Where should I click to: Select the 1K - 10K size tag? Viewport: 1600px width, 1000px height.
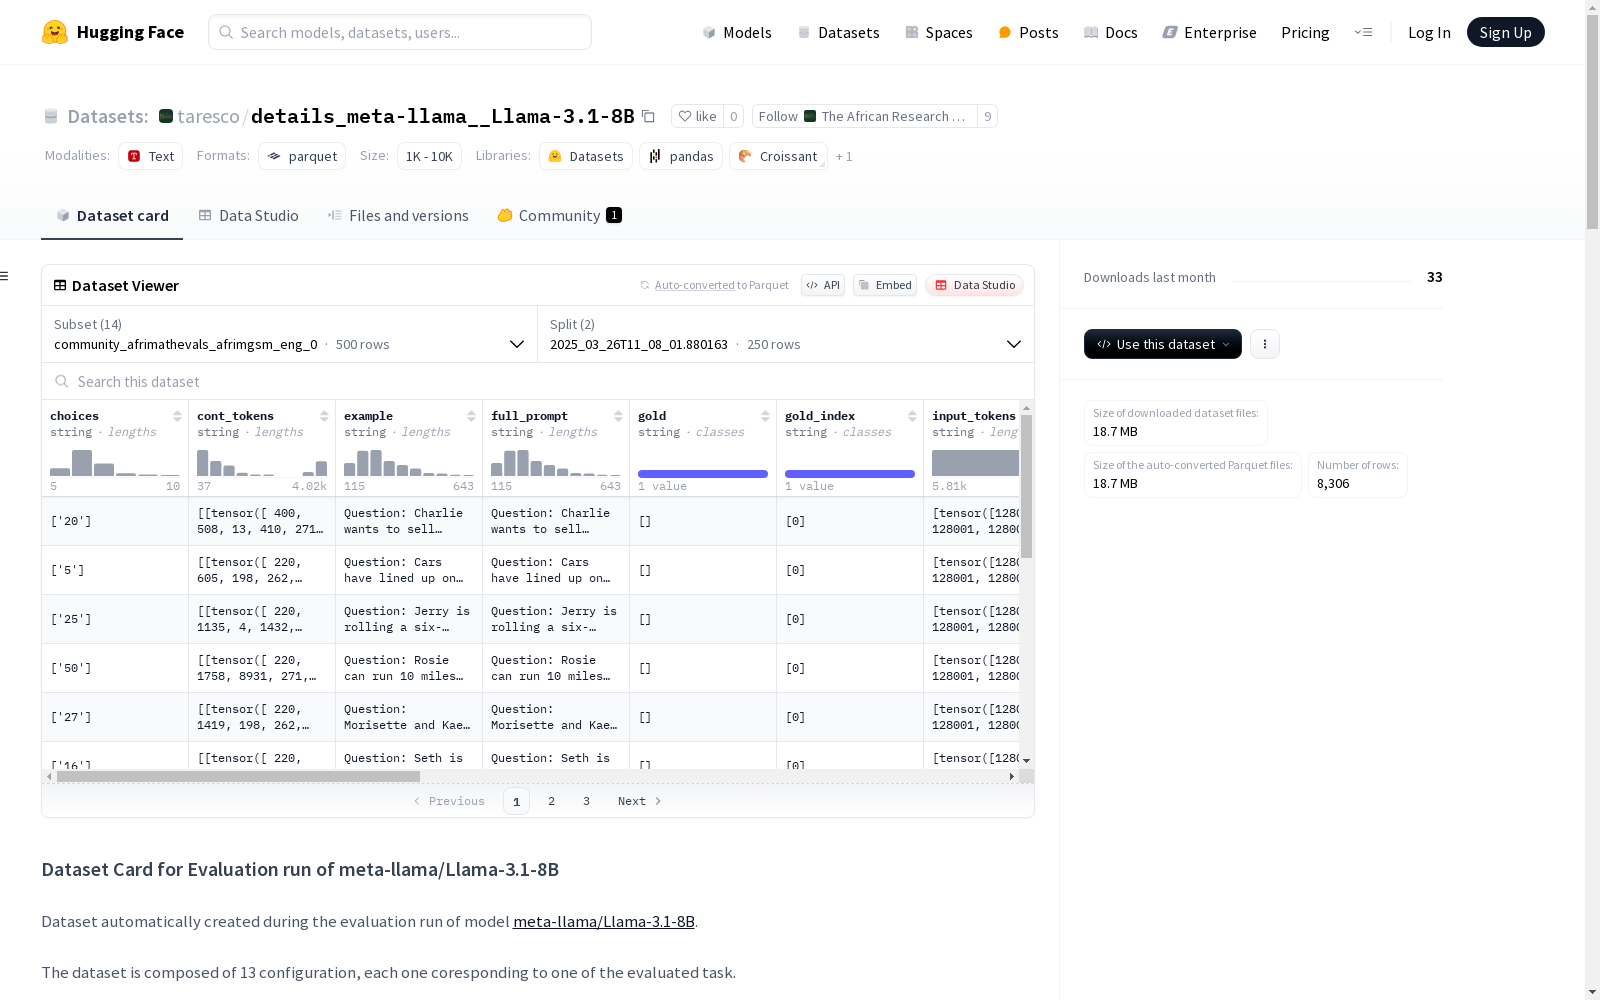pos(429,156)
